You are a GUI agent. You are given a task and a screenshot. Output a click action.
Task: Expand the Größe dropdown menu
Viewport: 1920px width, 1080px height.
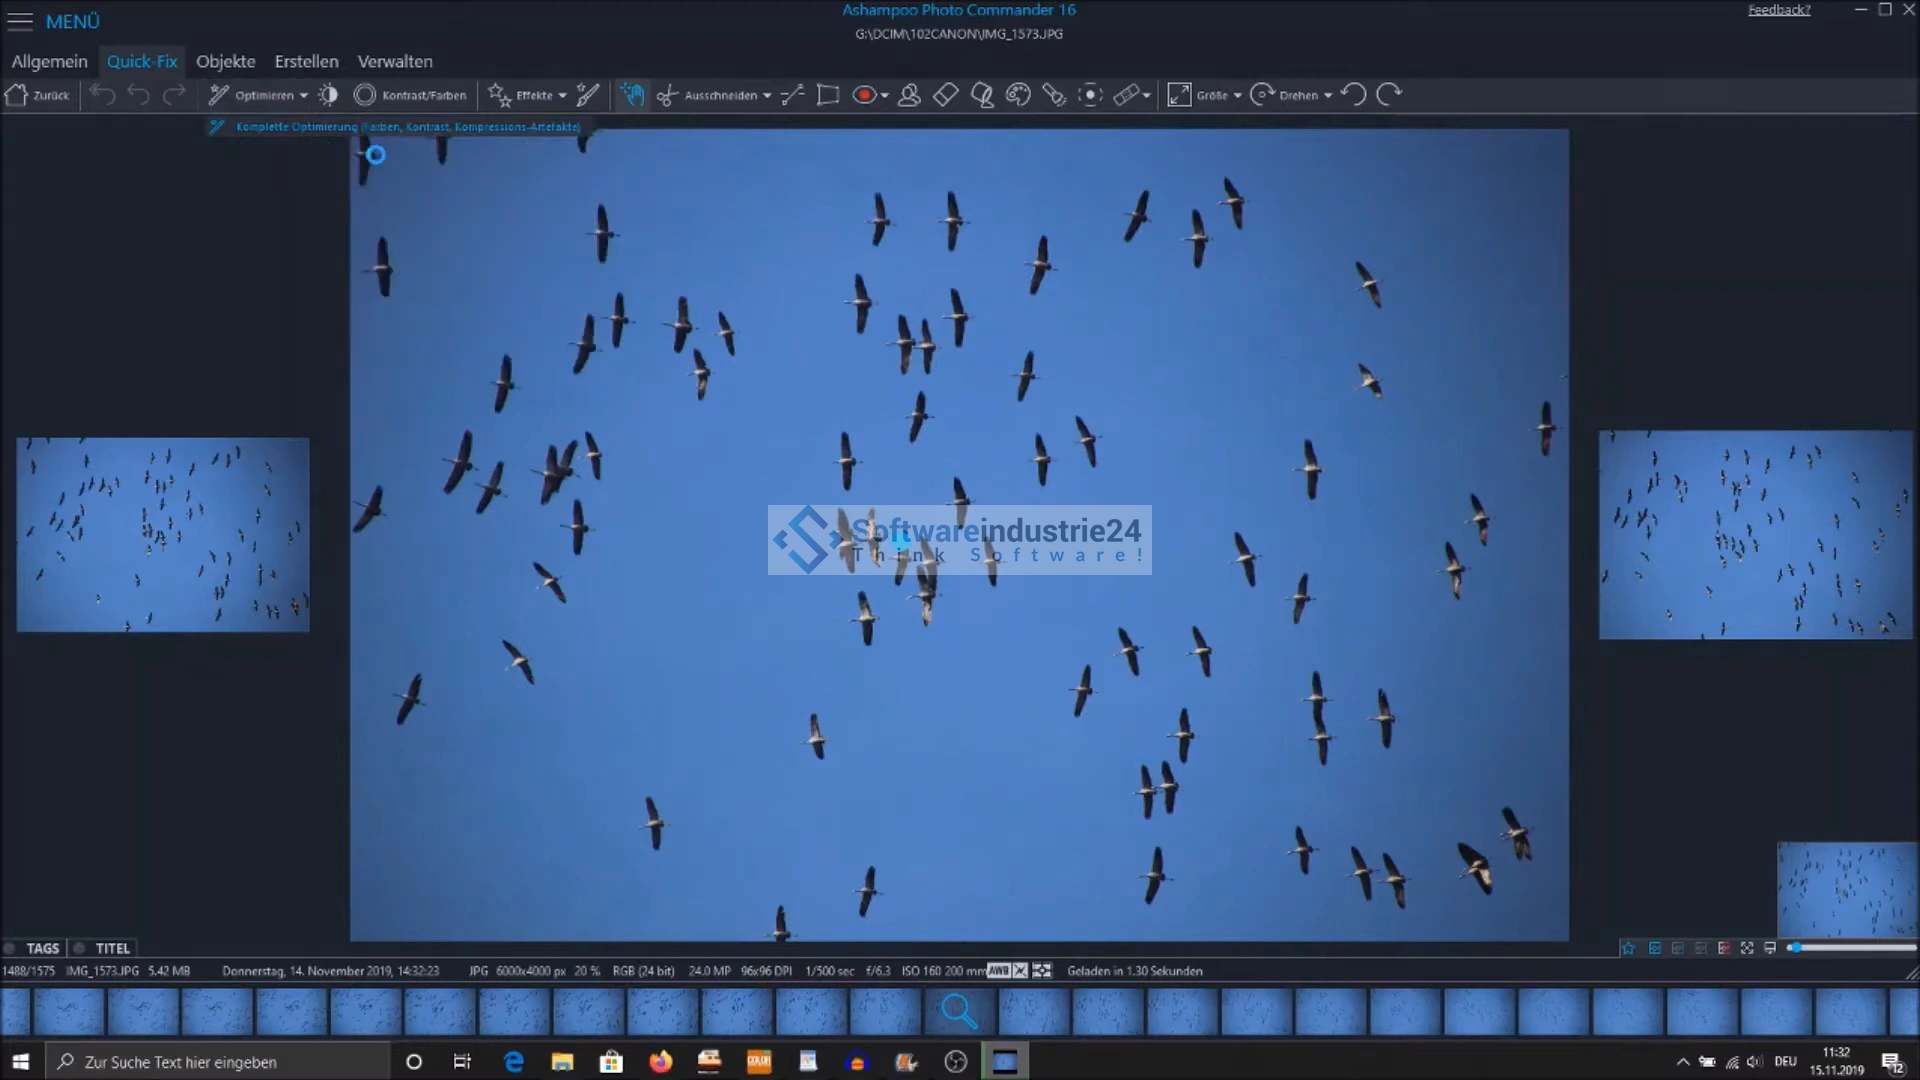click(x=1238, y=96)
